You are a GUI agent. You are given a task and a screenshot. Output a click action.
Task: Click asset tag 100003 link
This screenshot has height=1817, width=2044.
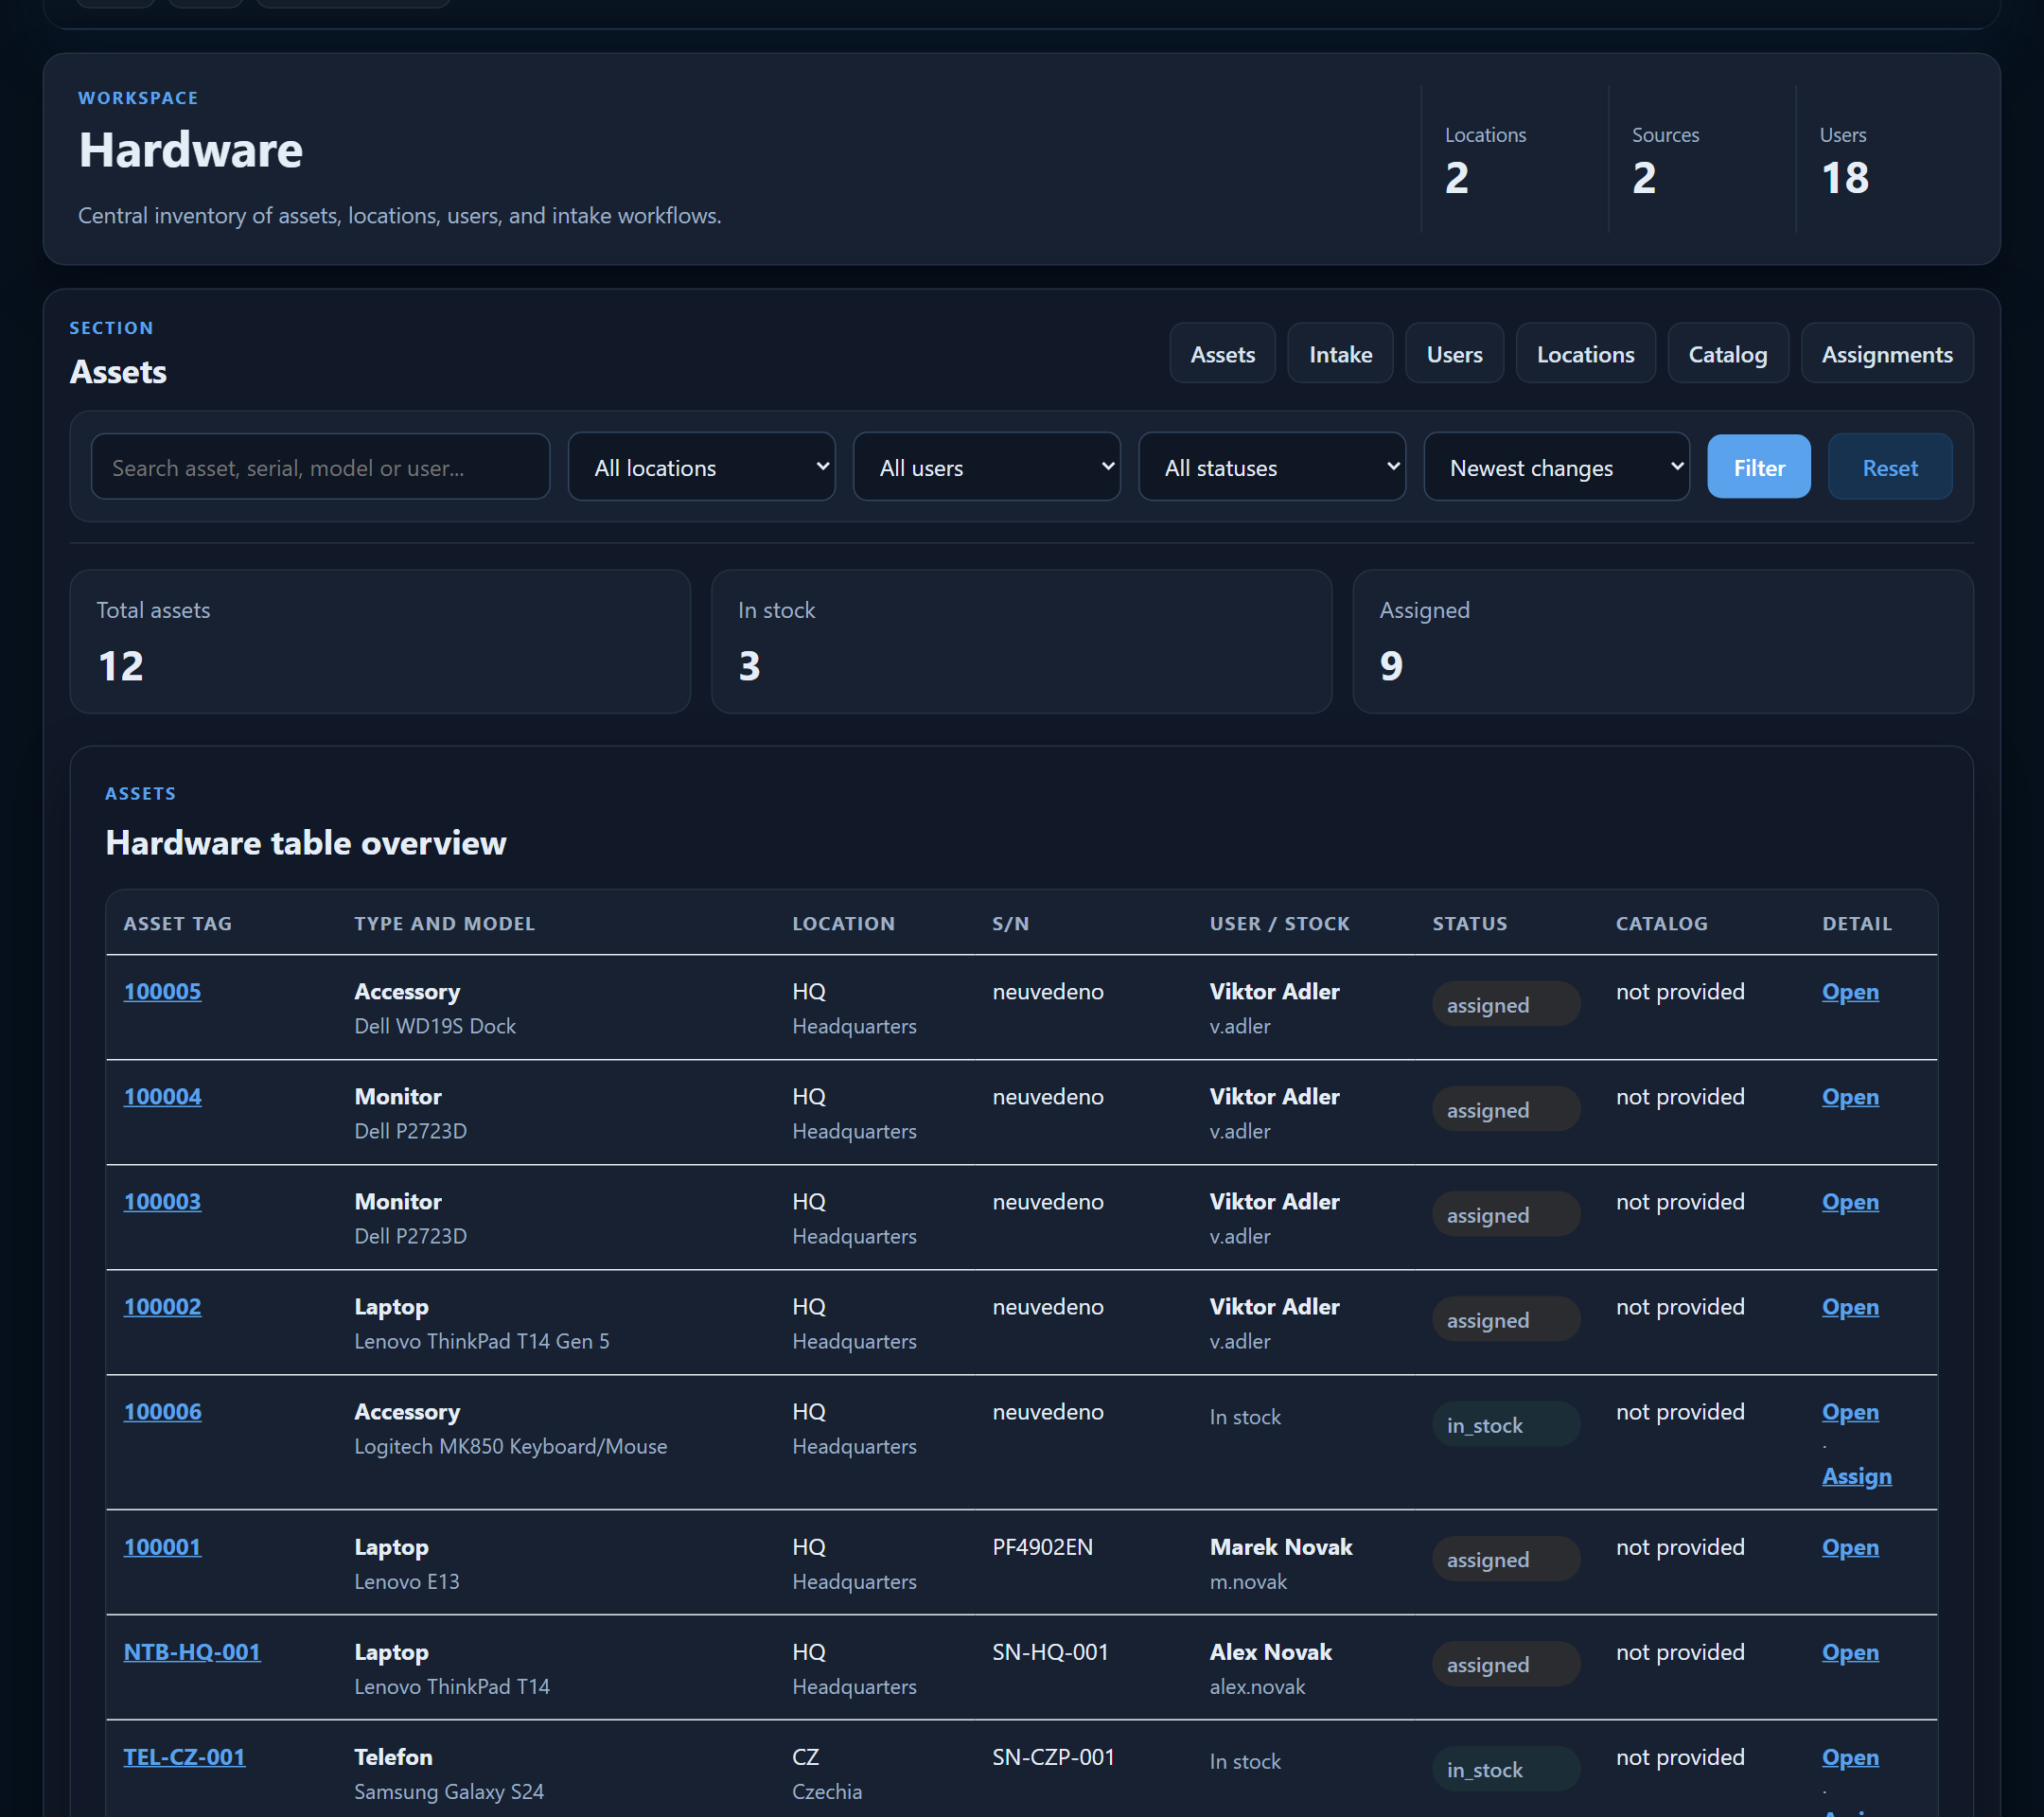coord(162,1201)
